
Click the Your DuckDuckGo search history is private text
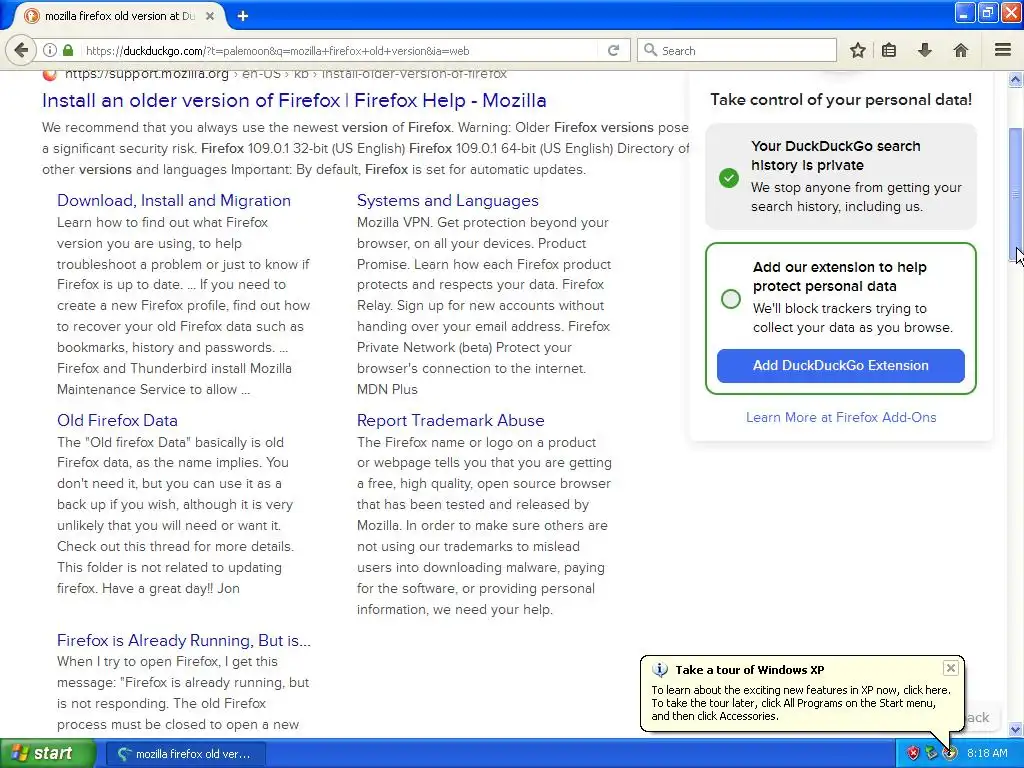point(836,155)
